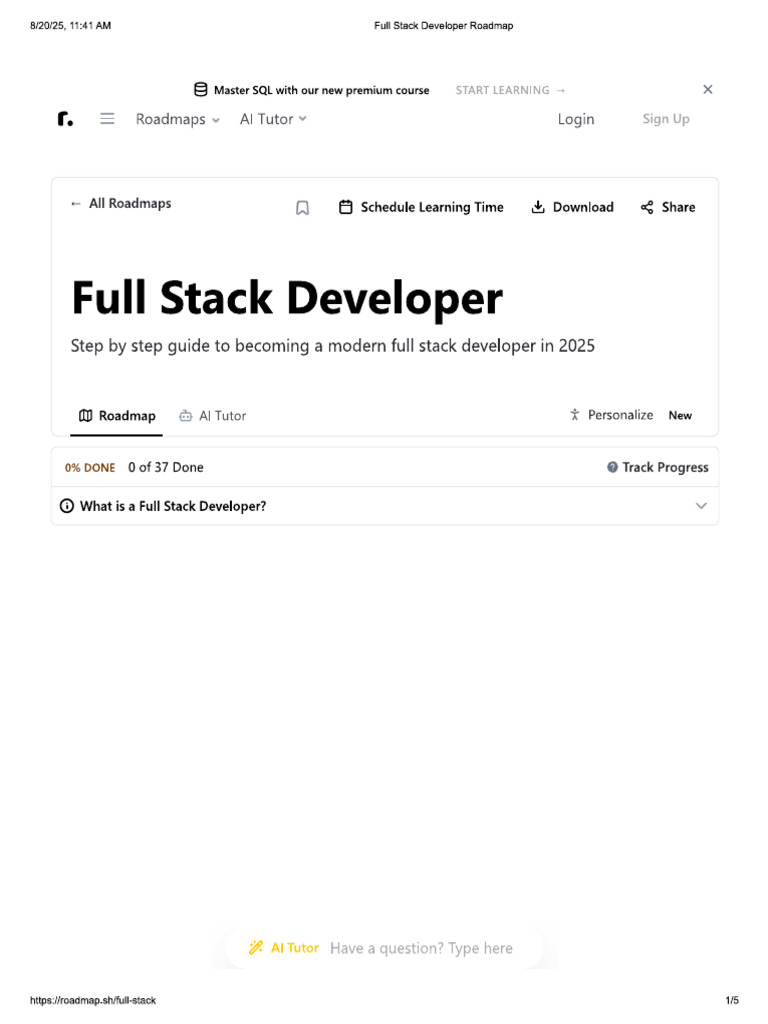Viewport: 768px width, 1024px height.
Task: Click the database icon in the banner
Action: coord(201,90)
